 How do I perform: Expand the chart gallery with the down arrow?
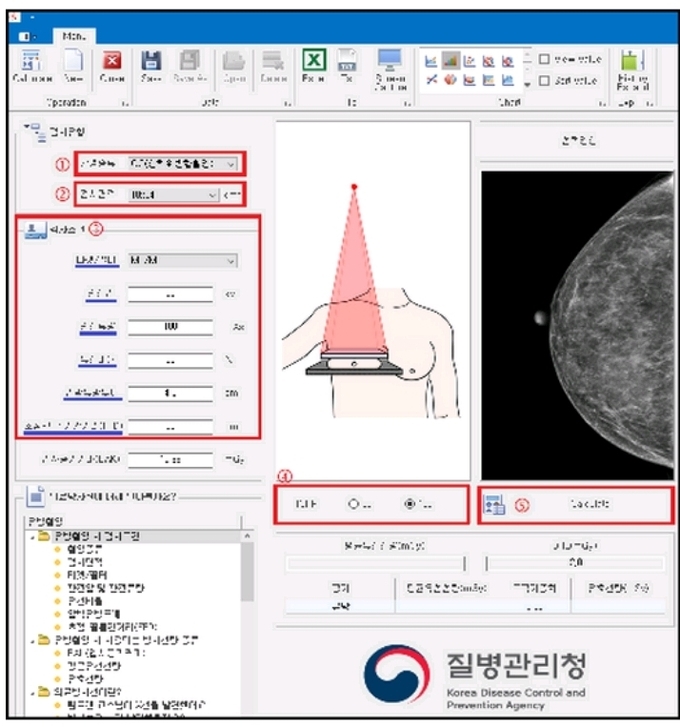(x=527, y=84)
